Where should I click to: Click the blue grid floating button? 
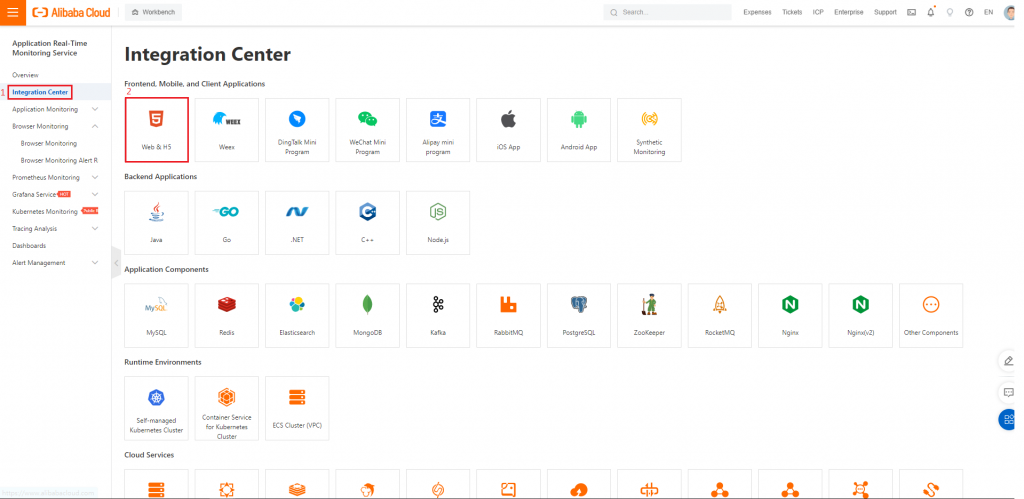coord(1009,419)
